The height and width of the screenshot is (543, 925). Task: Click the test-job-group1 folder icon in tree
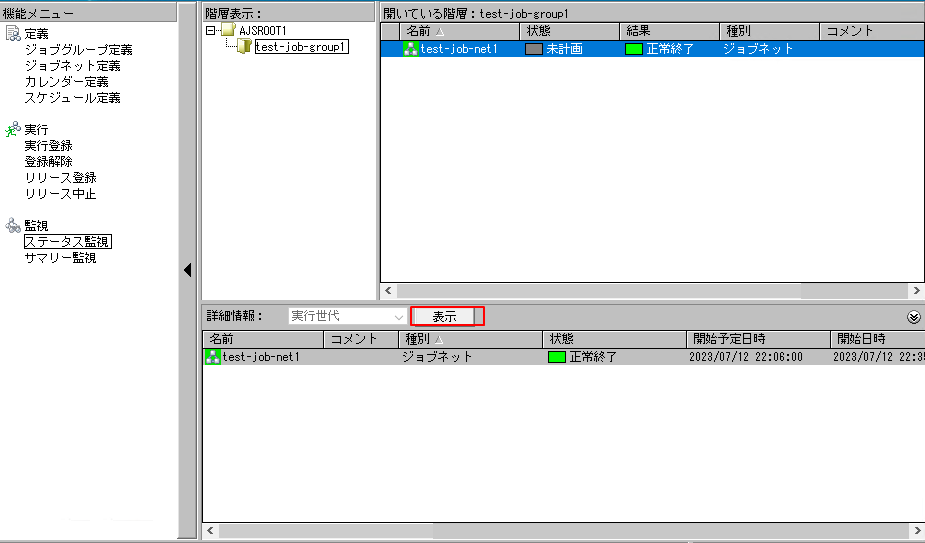[244, 46]
